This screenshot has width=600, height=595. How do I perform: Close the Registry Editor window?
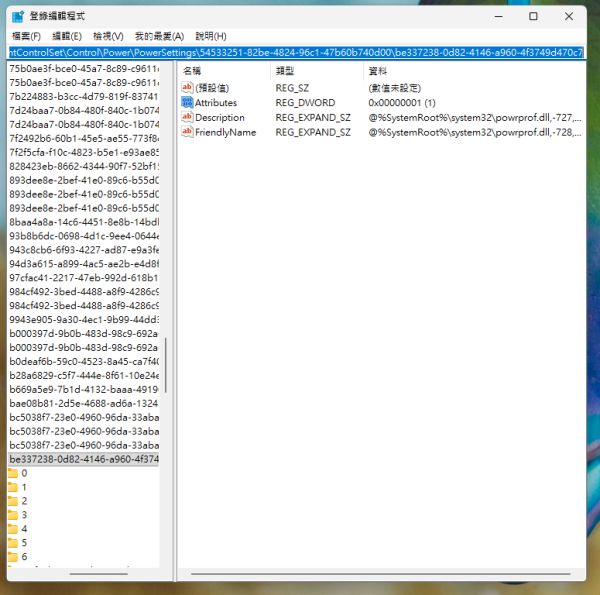(569, 16)
